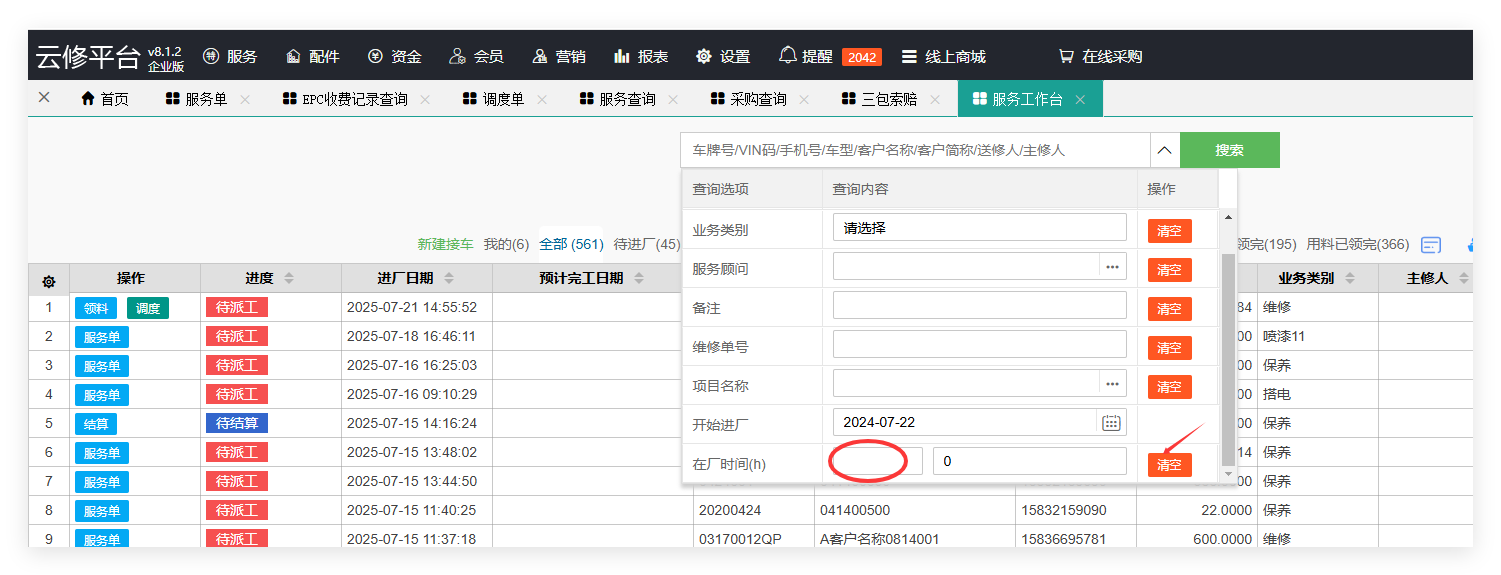Close the 服务工作台 tab
This screenshot has height=575, width=1501.
point(1080,100)
